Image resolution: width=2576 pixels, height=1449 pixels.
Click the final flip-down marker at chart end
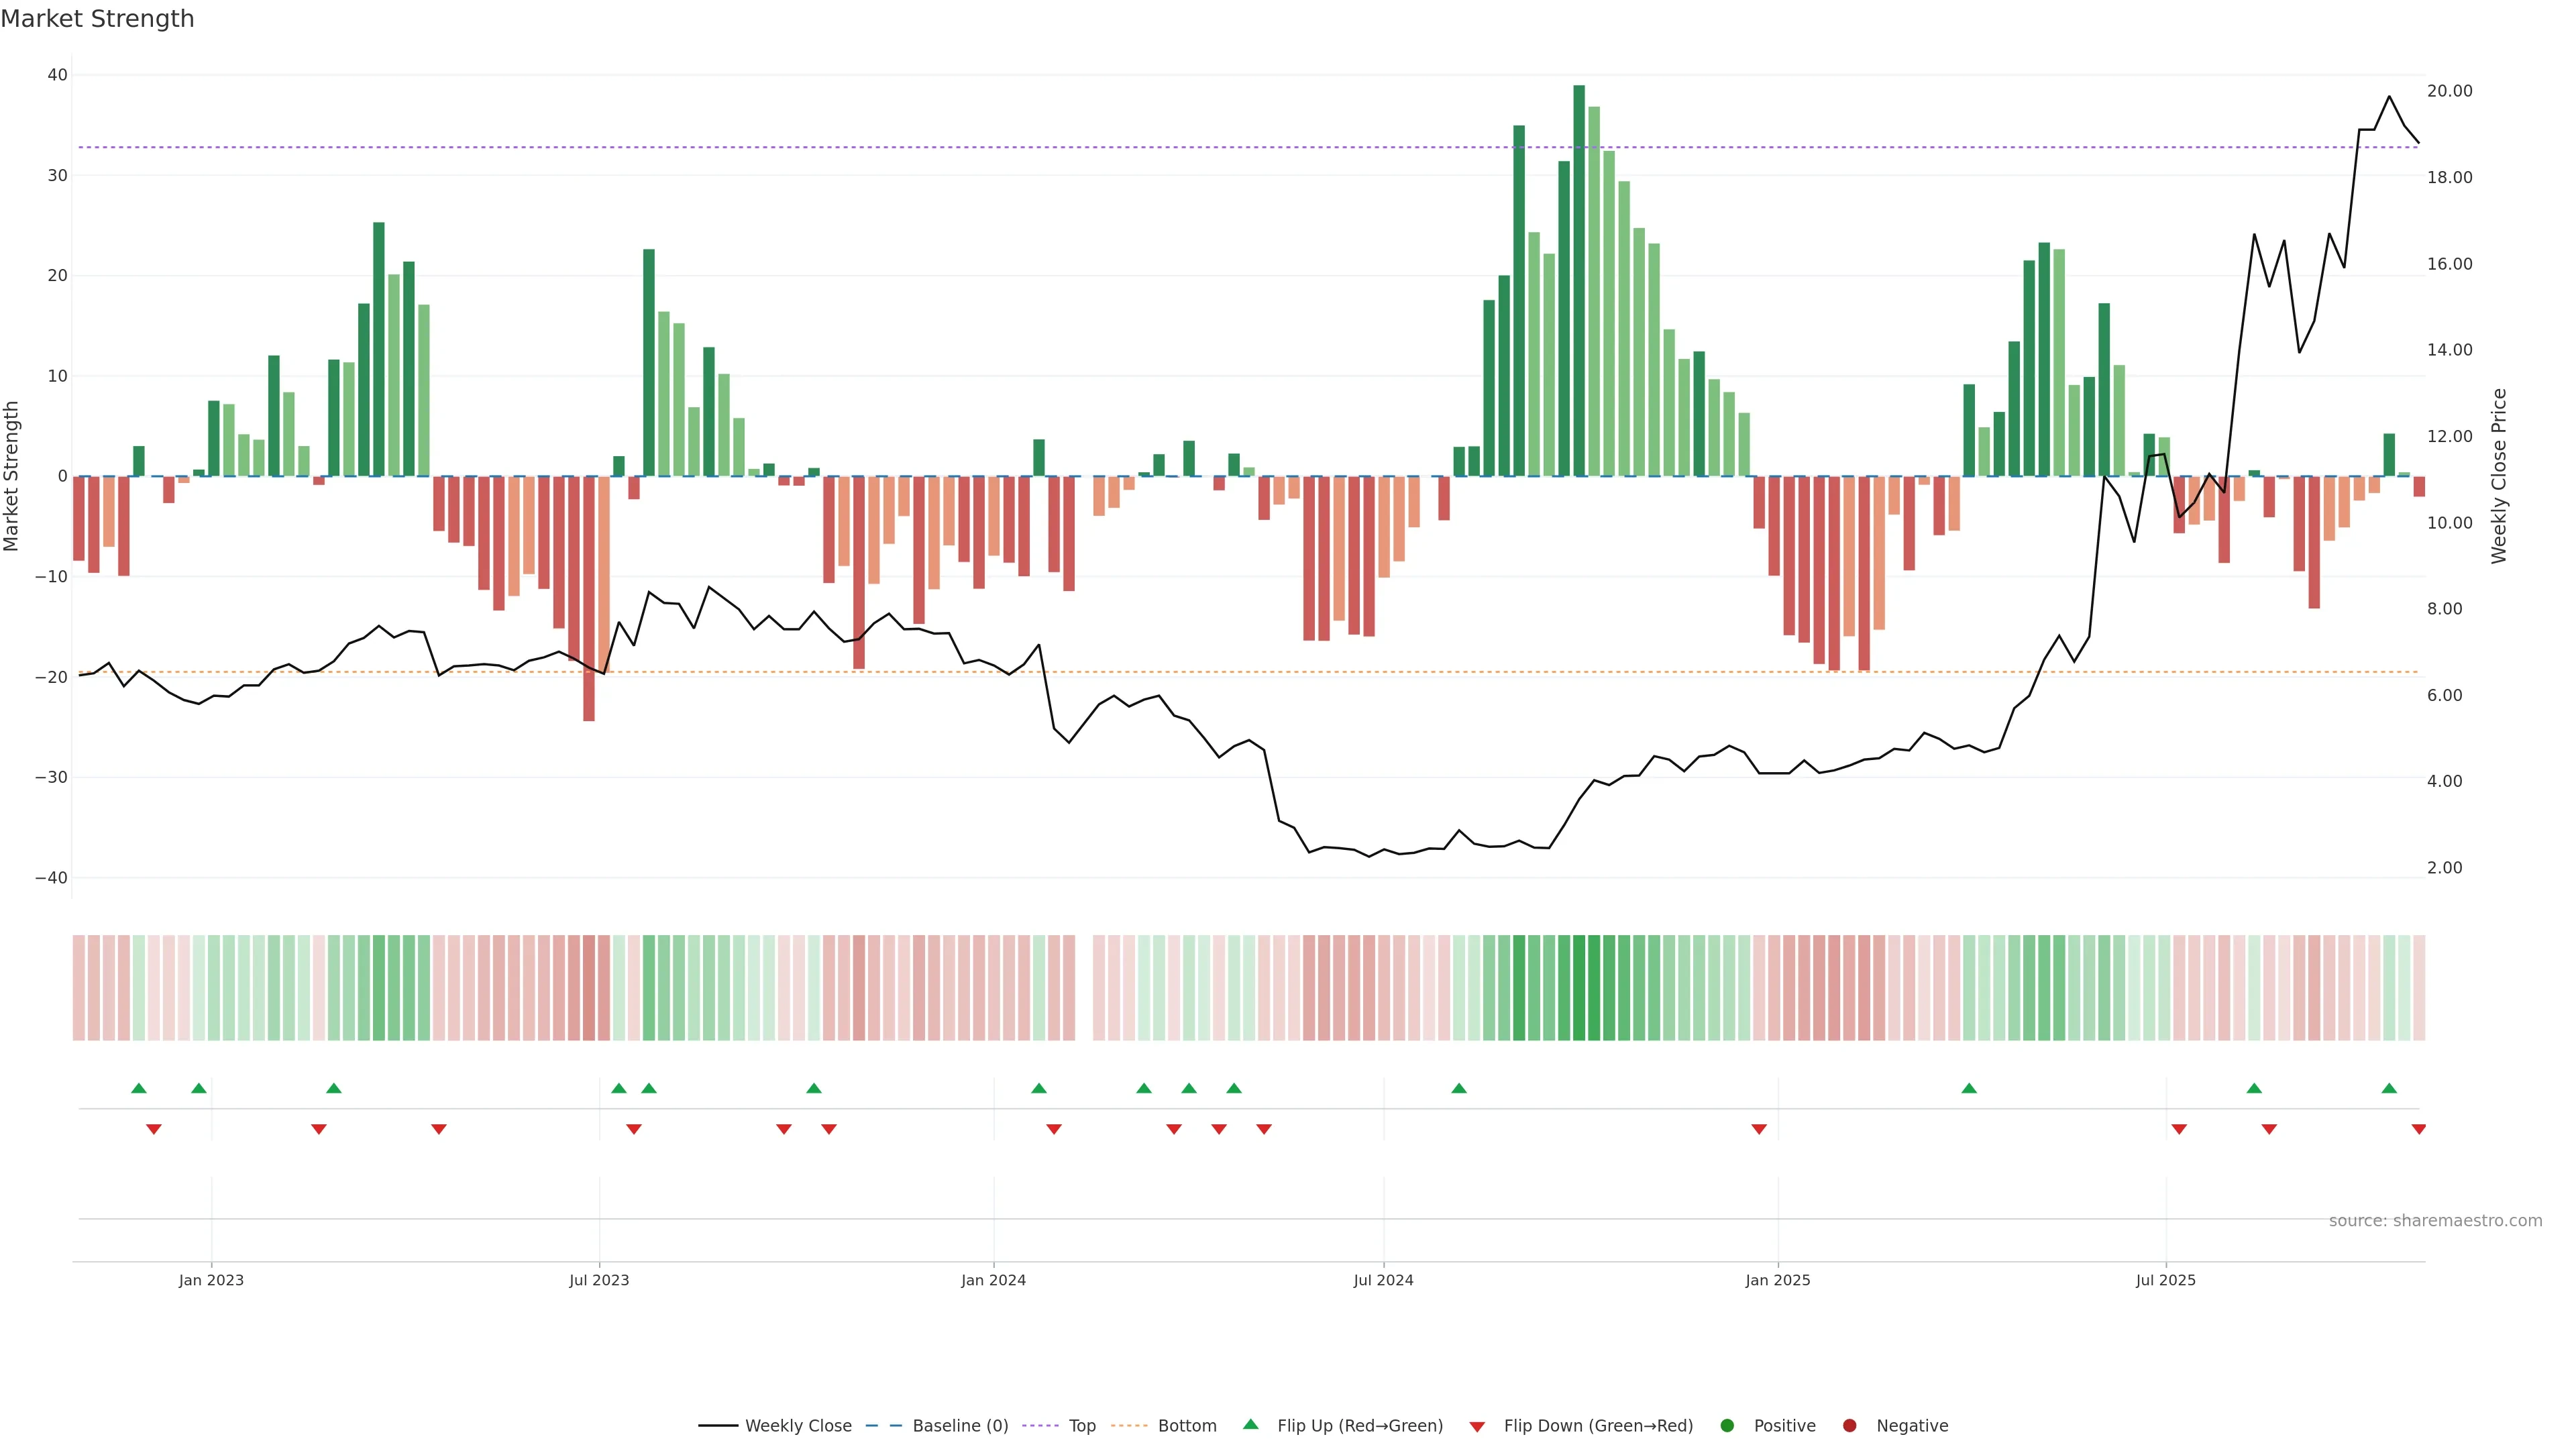point(2418,1129)
